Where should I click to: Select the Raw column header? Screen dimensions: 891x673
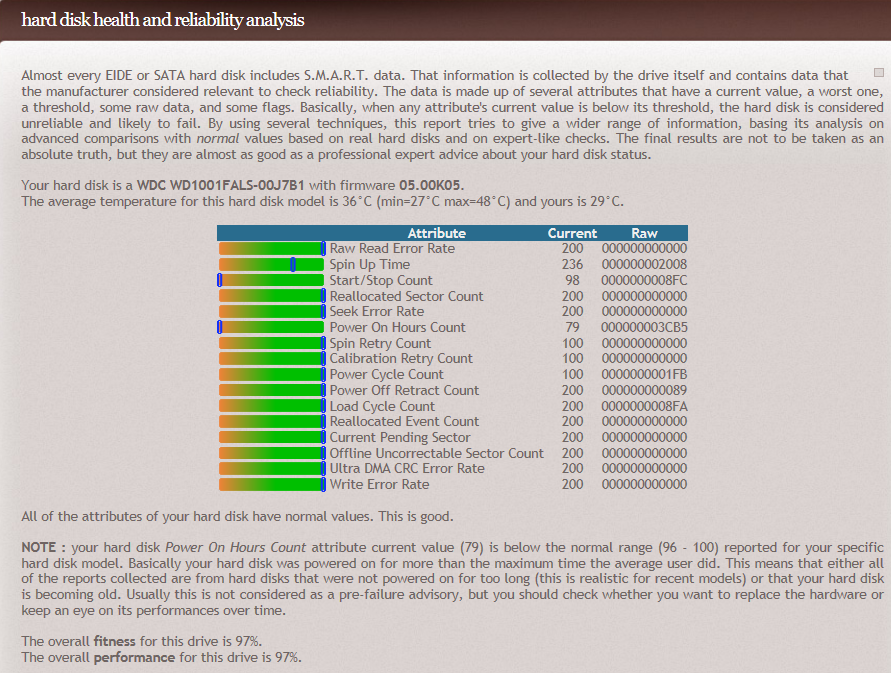click(x=644, y=233)
